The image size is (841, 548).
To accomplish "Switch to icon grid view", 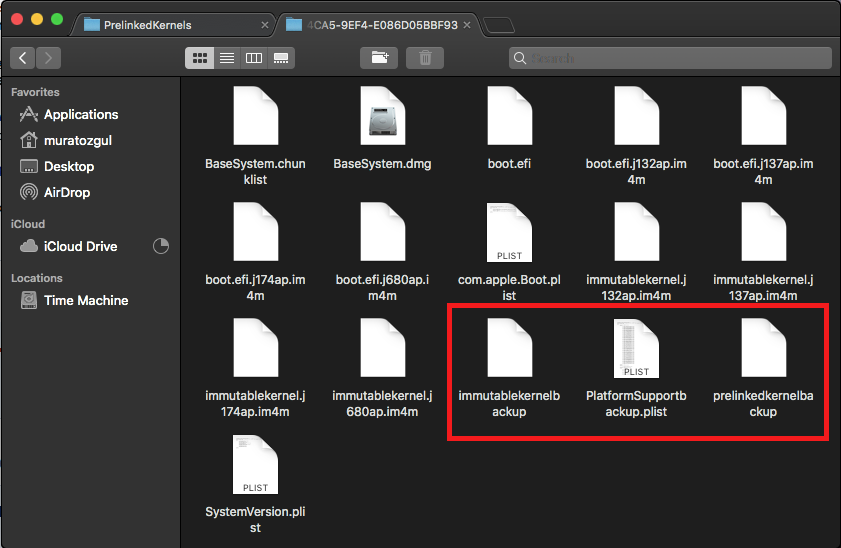I will point(200,58).
